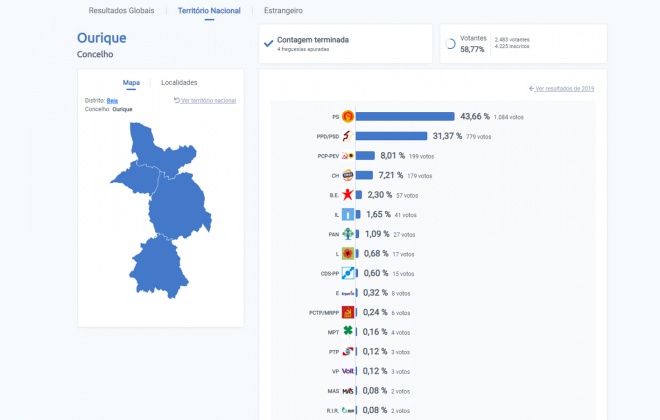
Task: Click the CDS-PP party logo
Action: coord(348,273)
